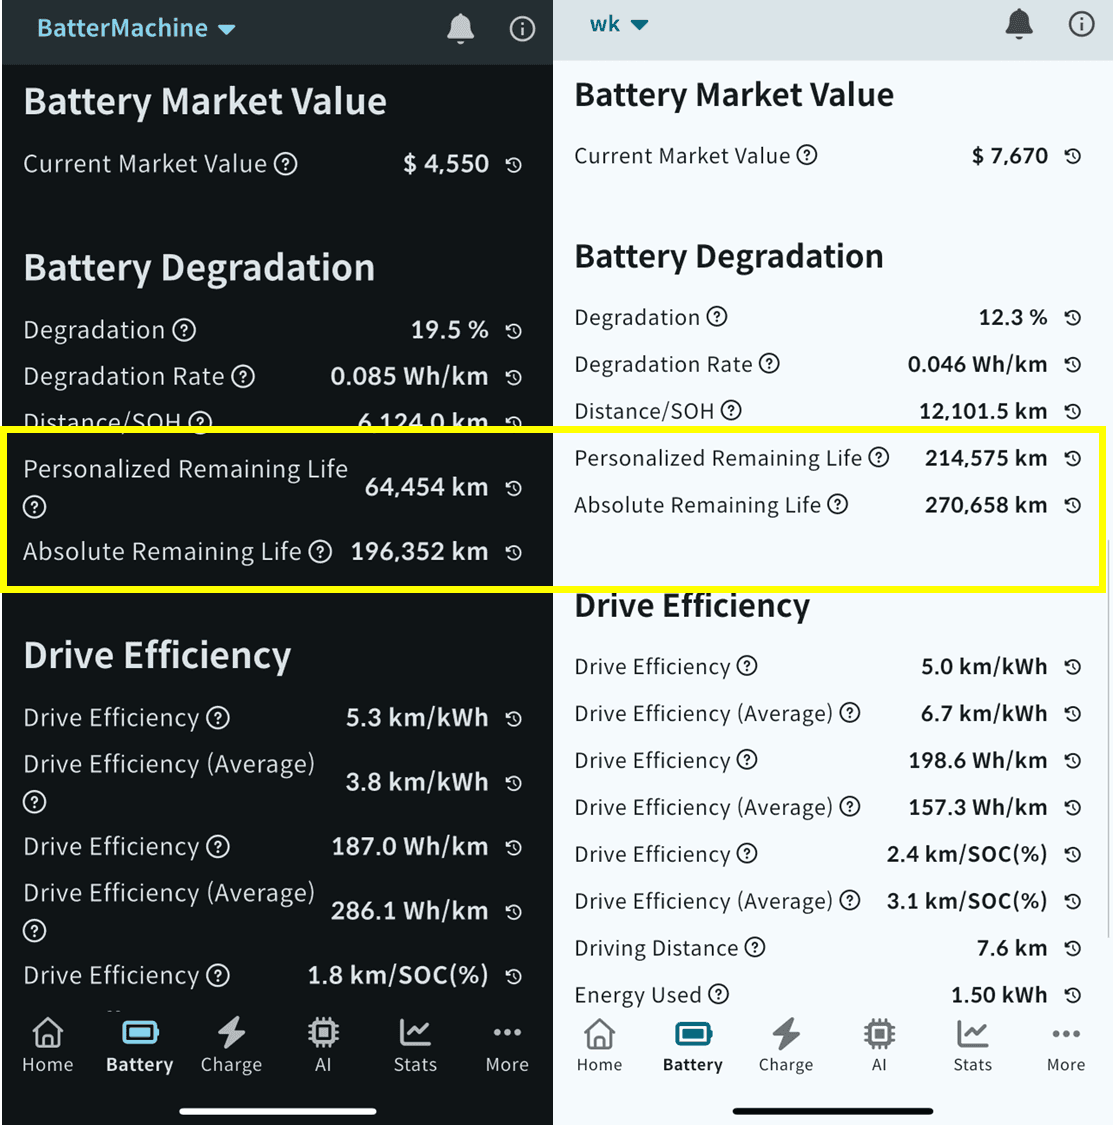Show help for Current Market Value $ 4,550
Viewport: 1113px width, 1125px height.
coord(286,164)
